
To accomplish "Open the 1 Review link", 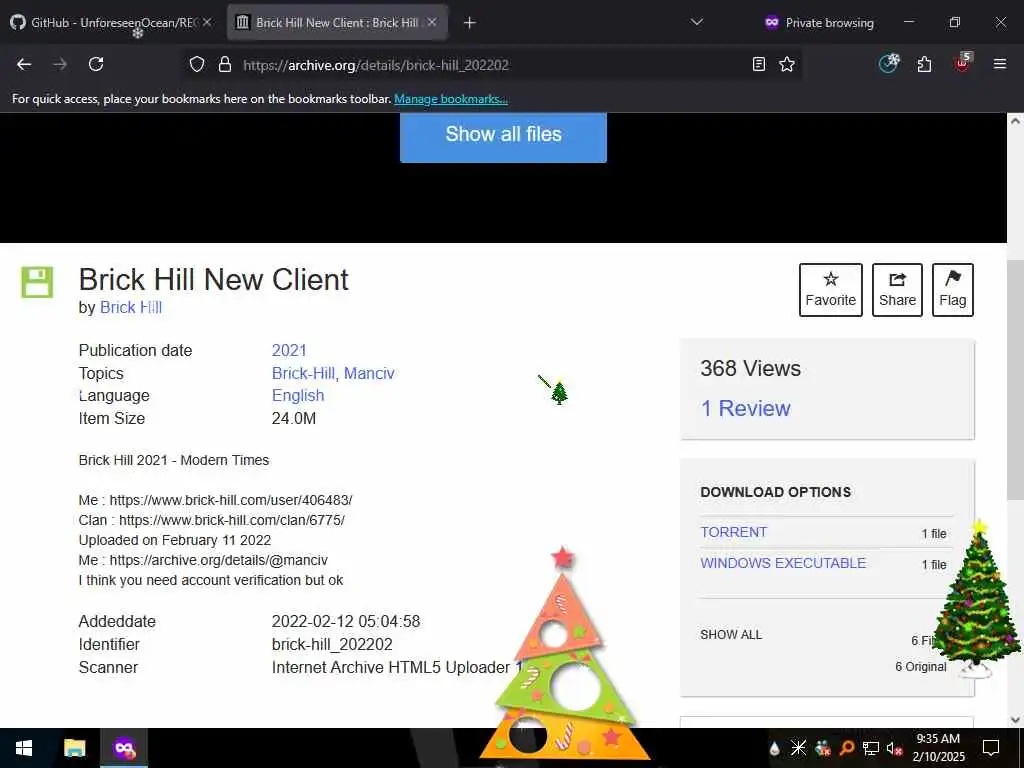I will [x=745, y=409].
